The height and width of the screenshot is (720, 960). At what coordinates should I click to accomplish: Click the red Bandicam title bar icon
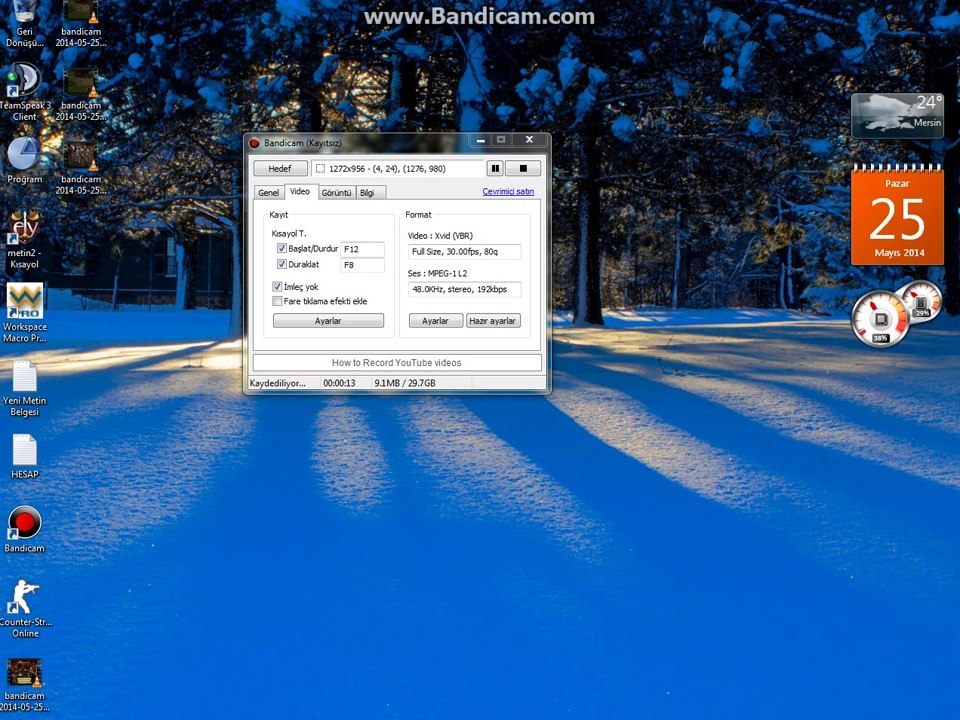tap(254, 143)
